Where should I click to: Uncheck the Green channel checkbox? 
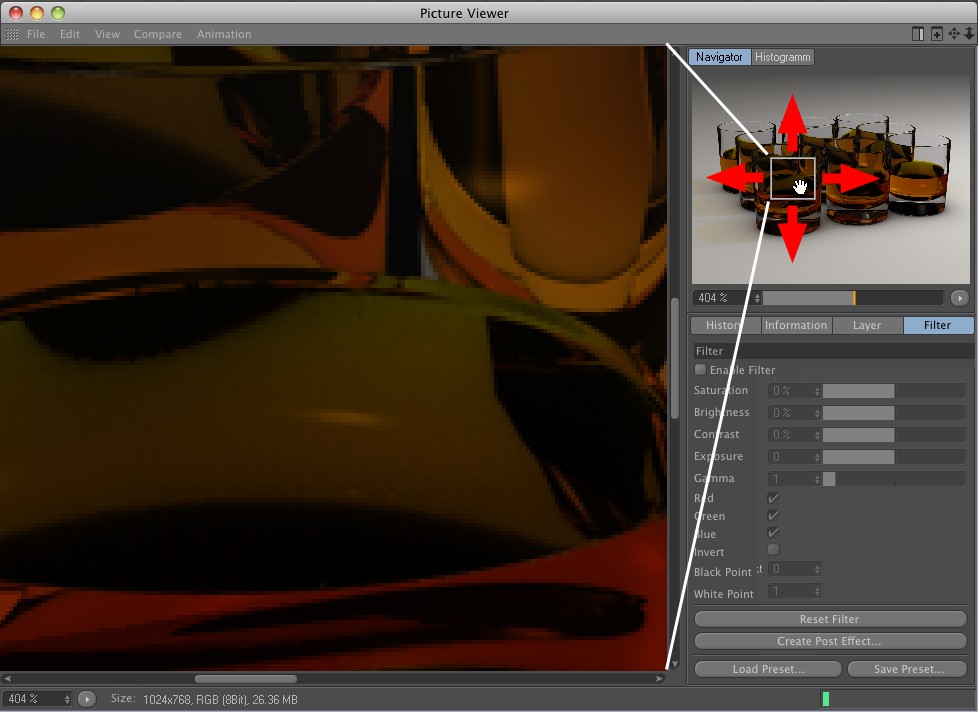click(773, 516)
